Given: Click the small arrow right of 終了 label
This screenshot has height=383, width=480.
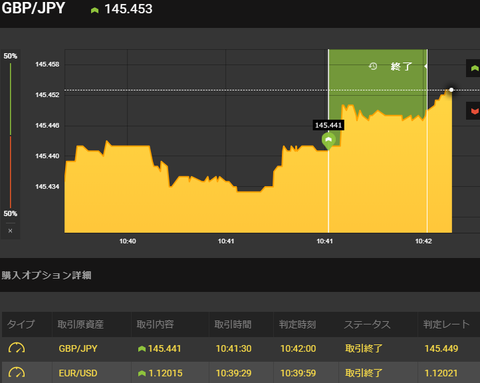Looking at the screenshot, I should pos(426,66).
